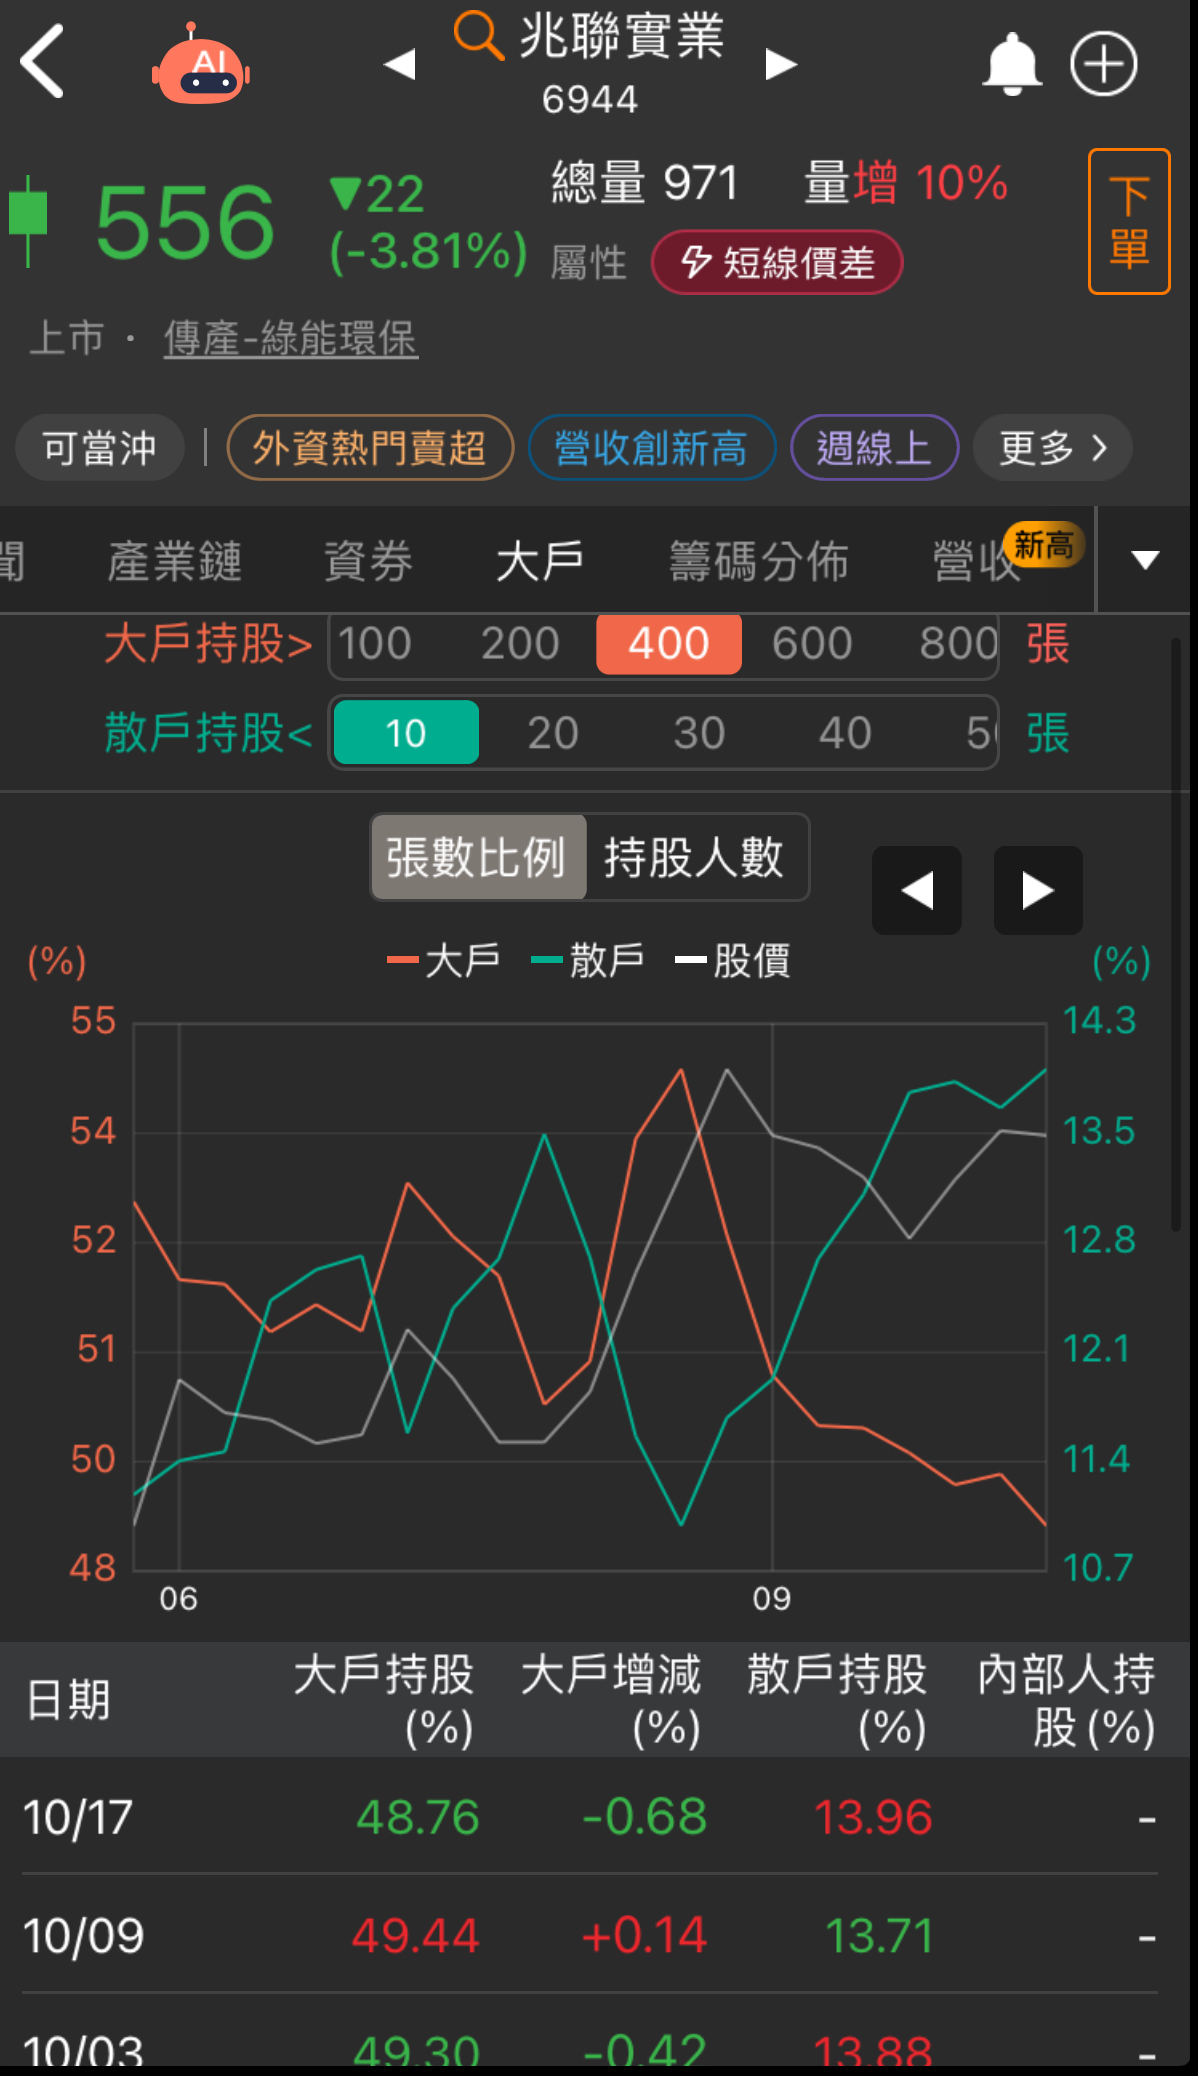The image size is (1198, 2076).
Task: Go to next stock with right triangle
Action: (780, 64)
